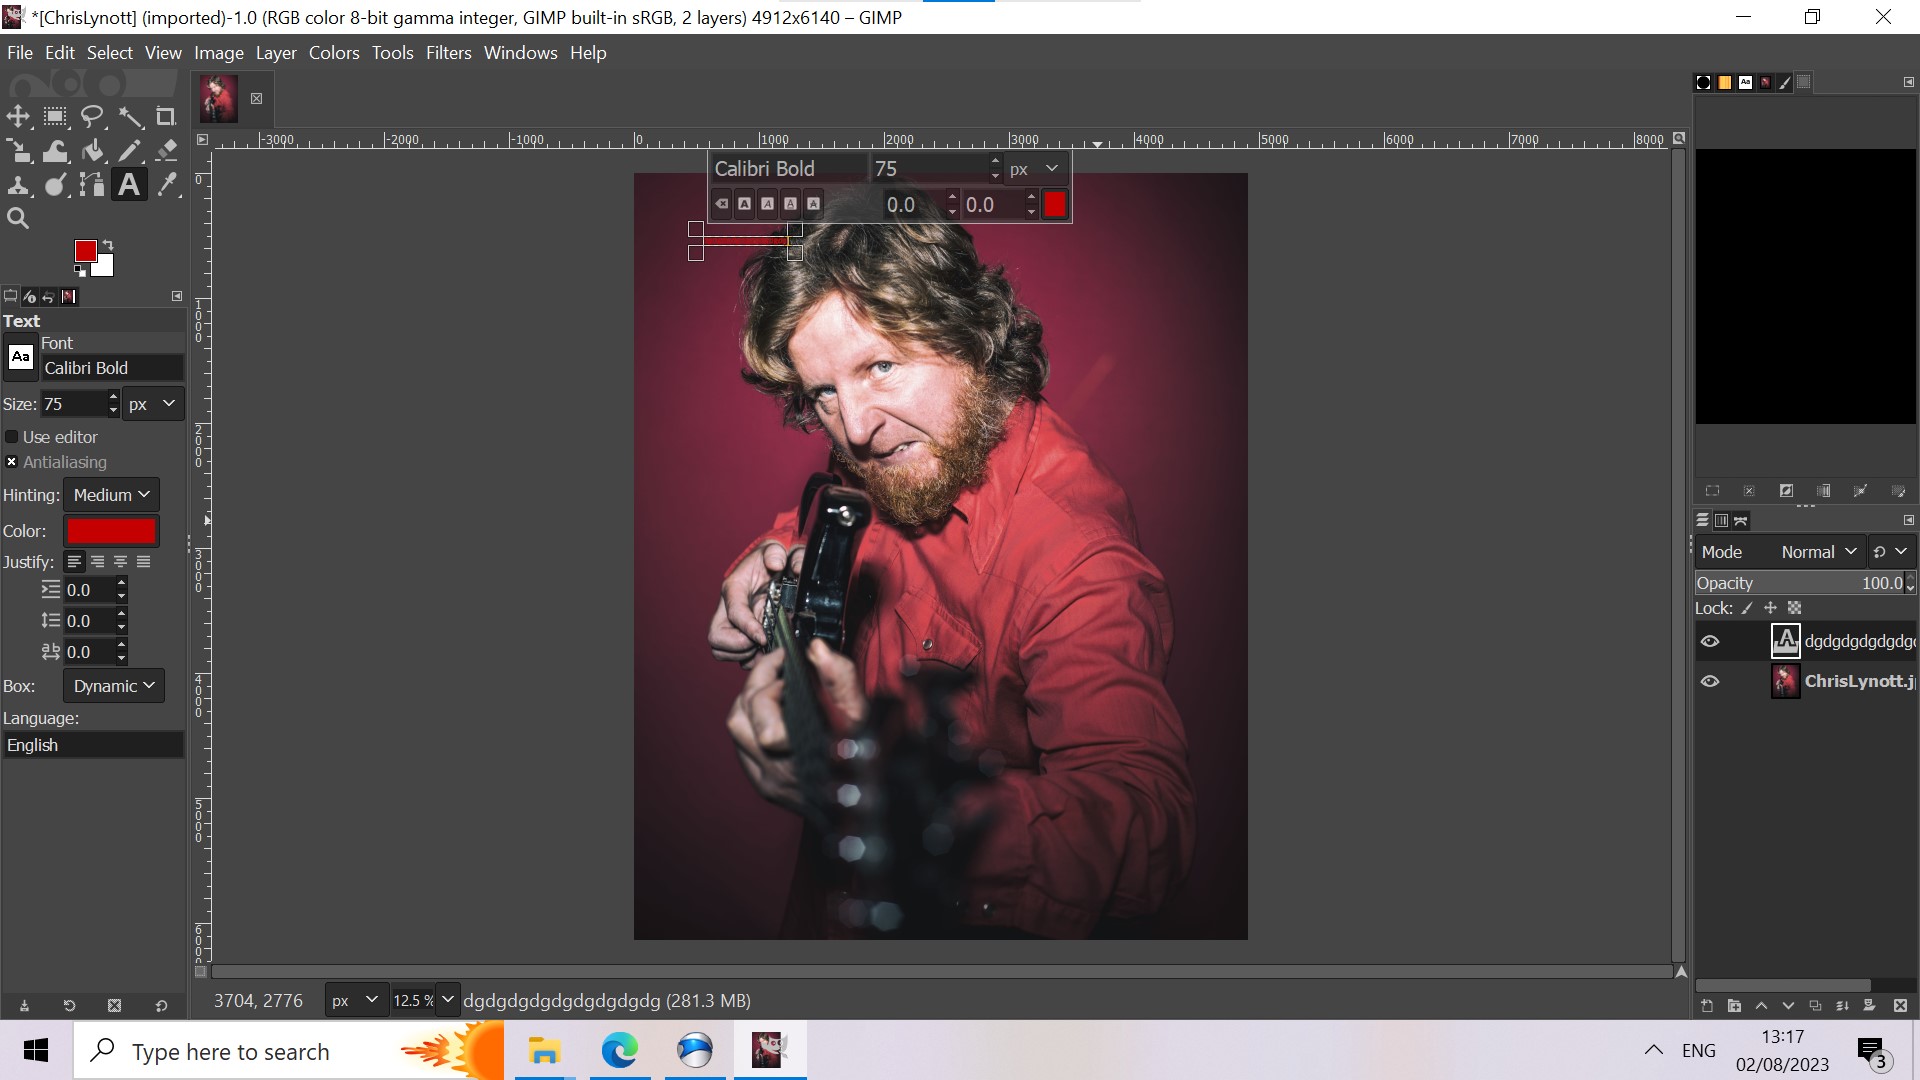The image size is (1920, 1080).
Task: Select the Free Select lasso tool
Action: 92,117
